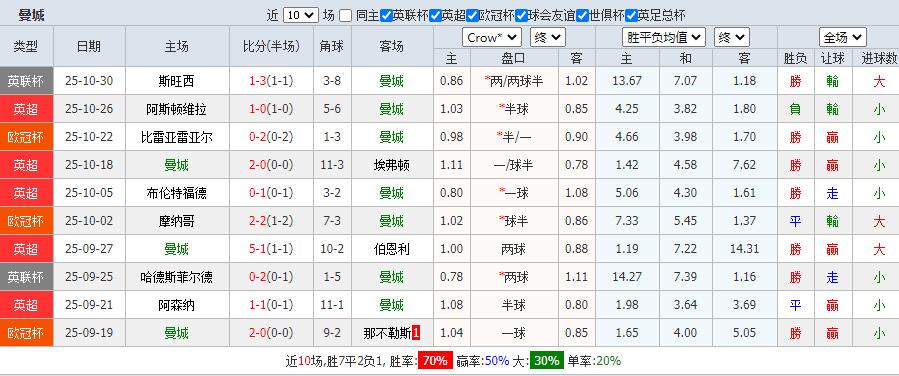Click the 5-1(1-1) score for 伯恩利 match
This screenshot has height=376, width=899.
271,249
